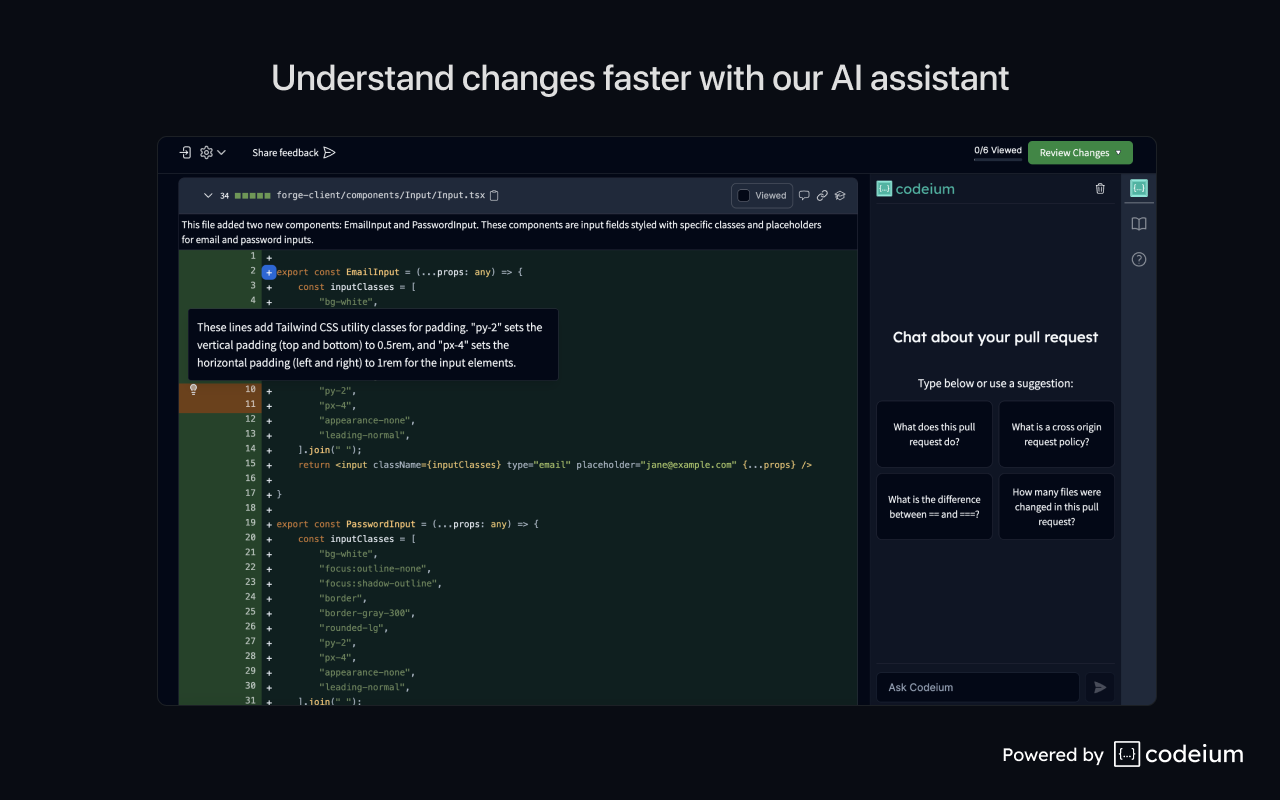Click the 0/6 Viewed progress indicator
1280x800 pixels.
[x=998, y=152]
